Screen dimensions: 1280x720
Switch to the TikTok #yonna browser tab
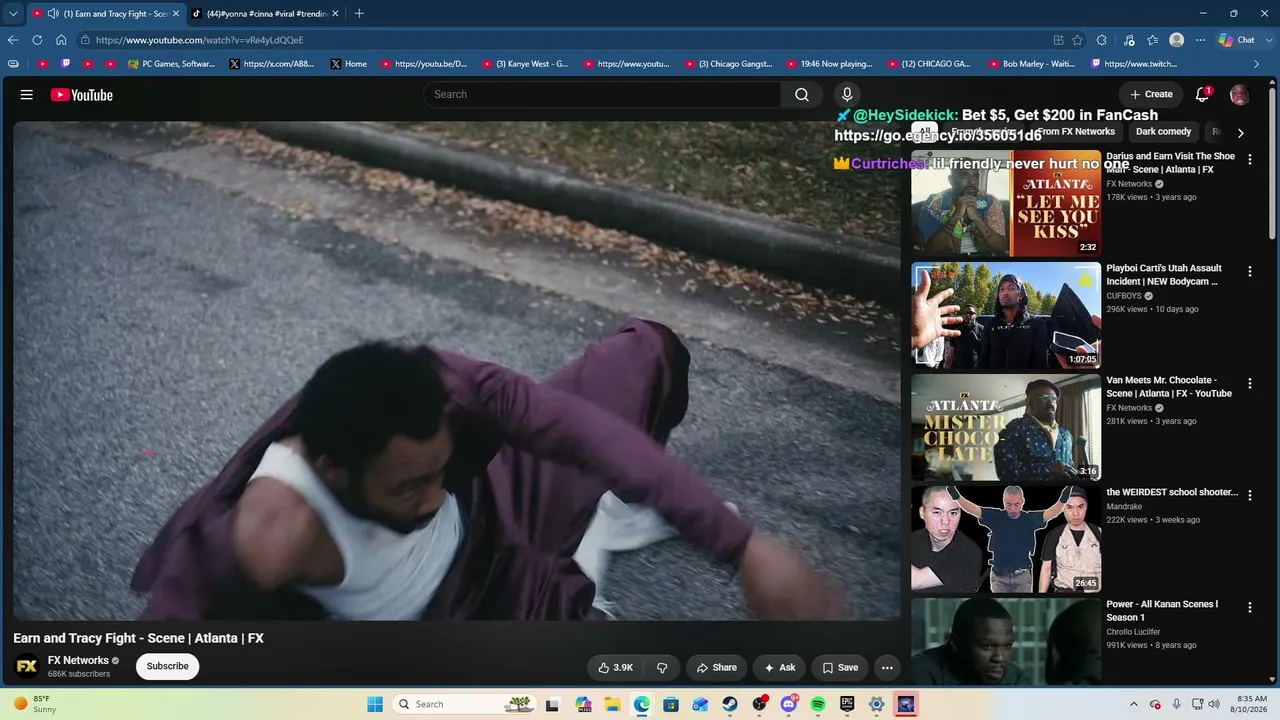pos(265,14)
